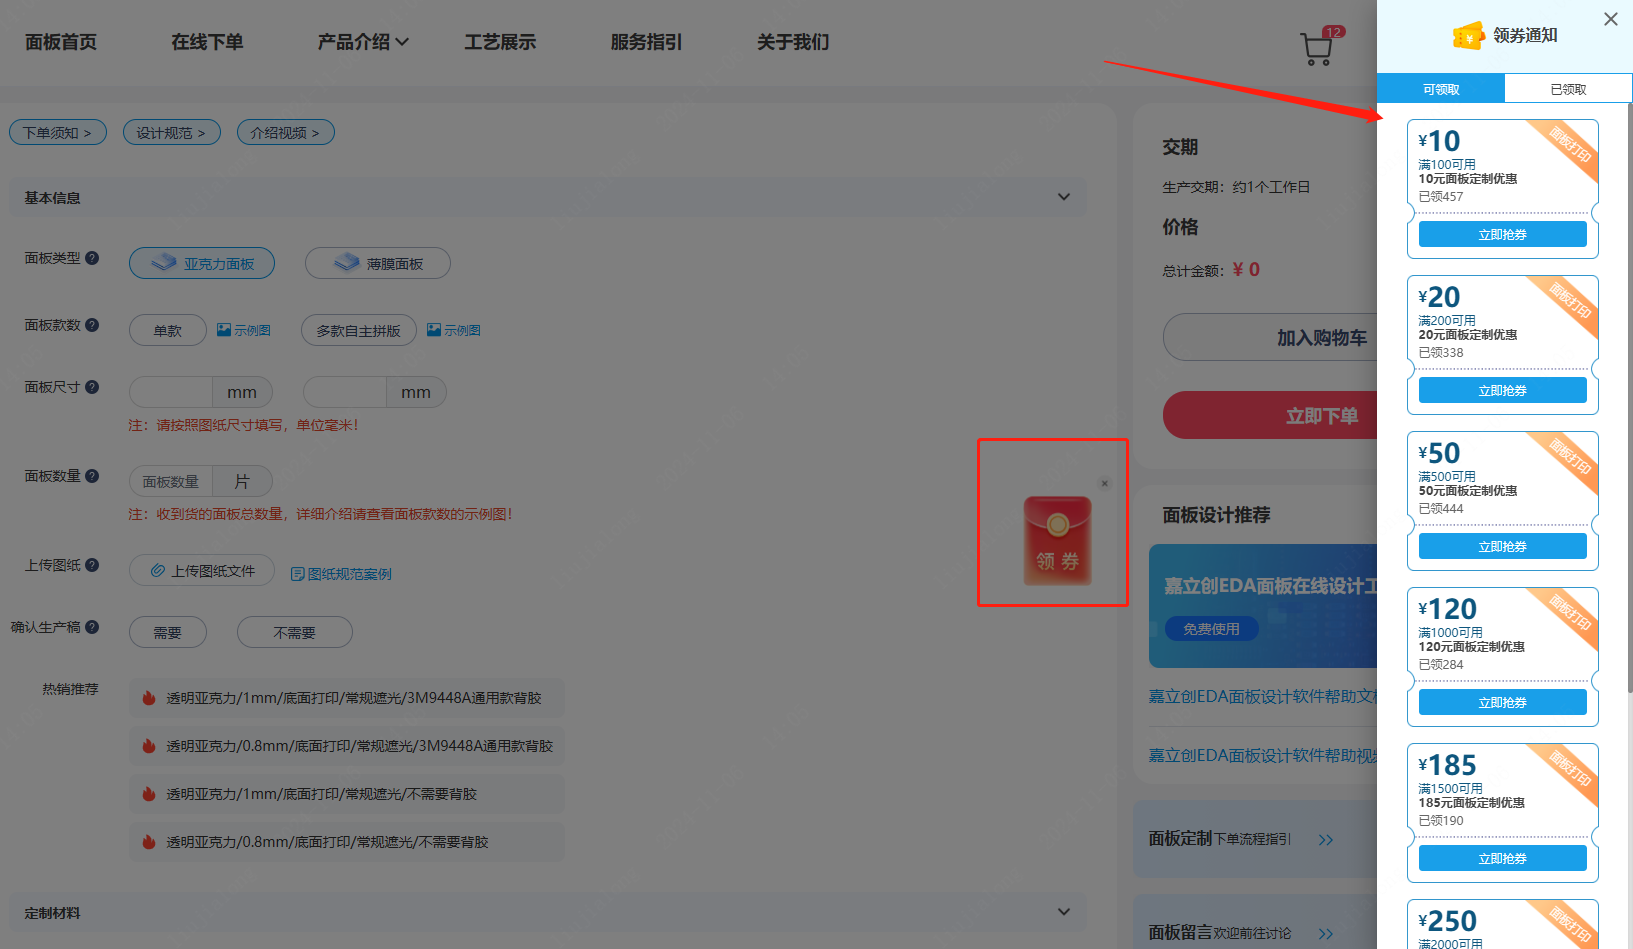Image resolution: width=1633 pixels, height=949 pixels.
Task: Select 薄膜面板 panel type
Action: pyautogui.click(x=378, y=263)
